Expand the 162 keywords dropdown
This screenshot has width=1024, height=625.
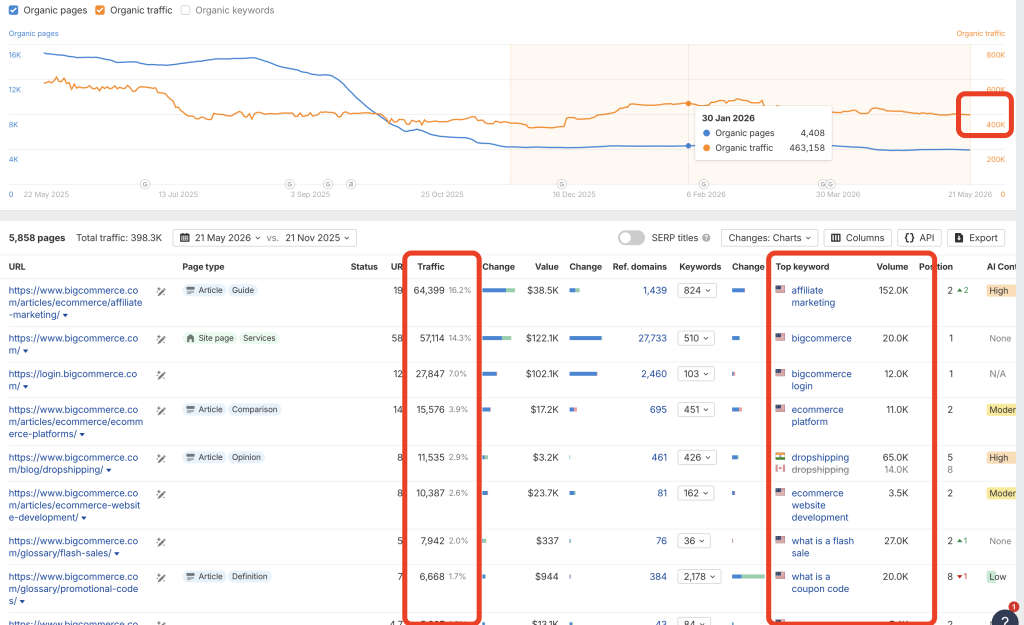[x=696, y=493]
